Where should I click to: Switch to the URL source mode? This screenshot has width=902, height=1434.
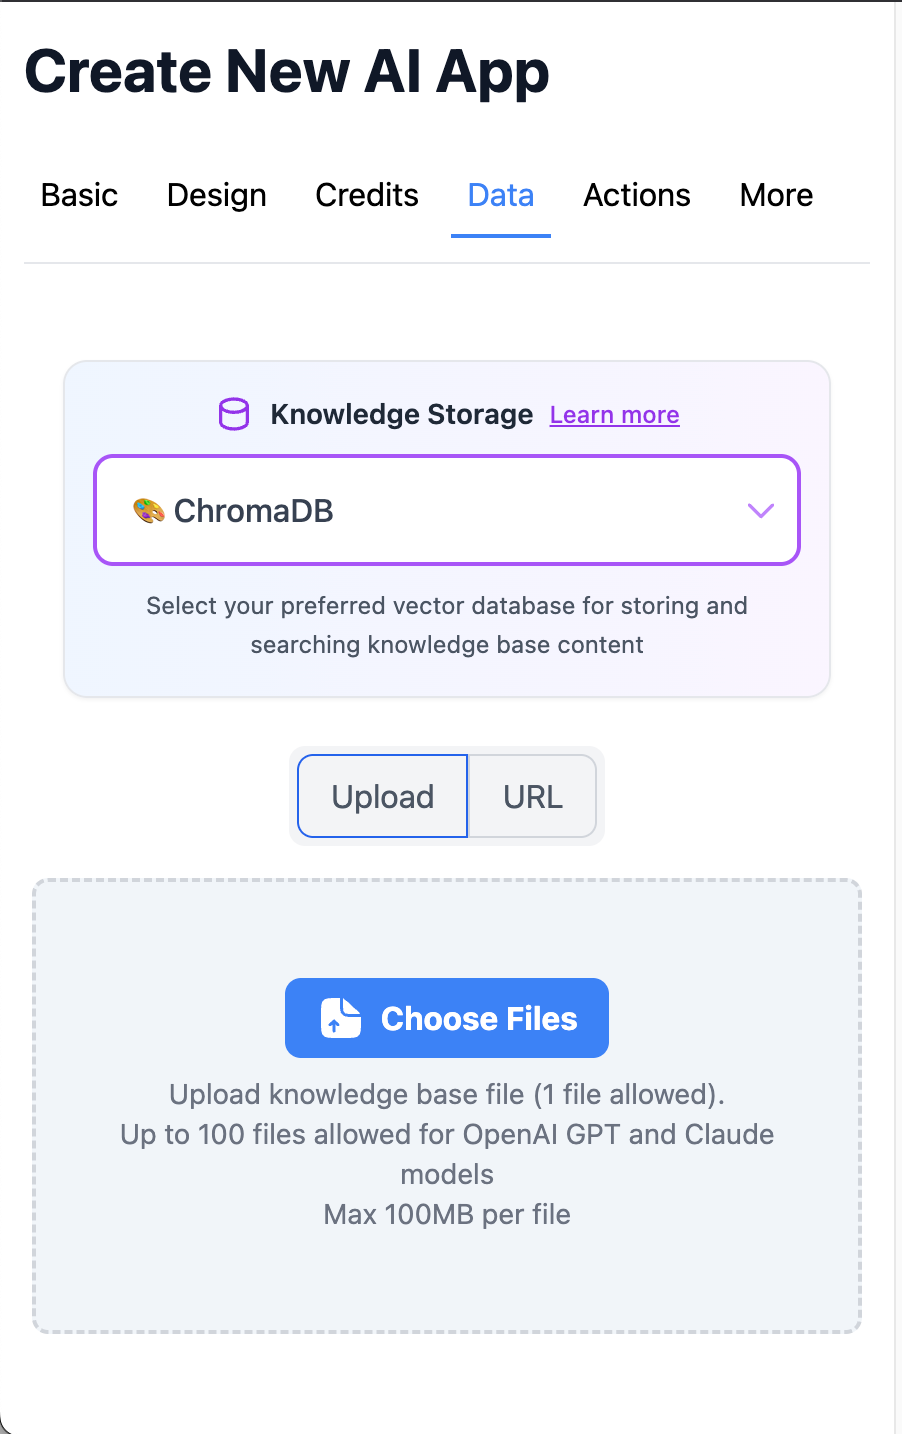point(533,797)
